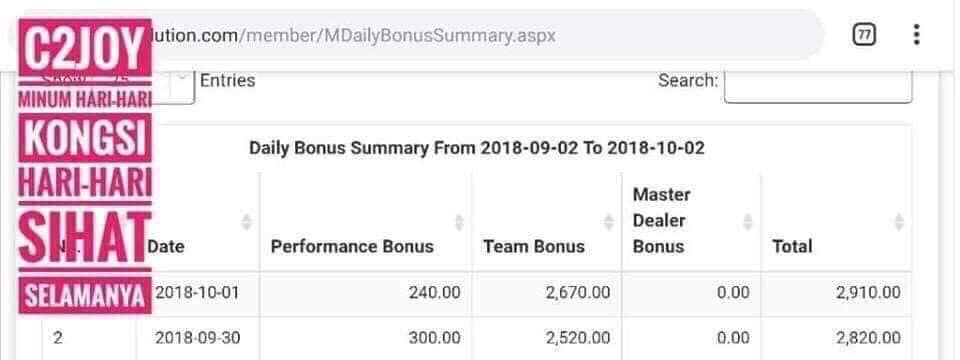Select the Total column header

point(792,246)
